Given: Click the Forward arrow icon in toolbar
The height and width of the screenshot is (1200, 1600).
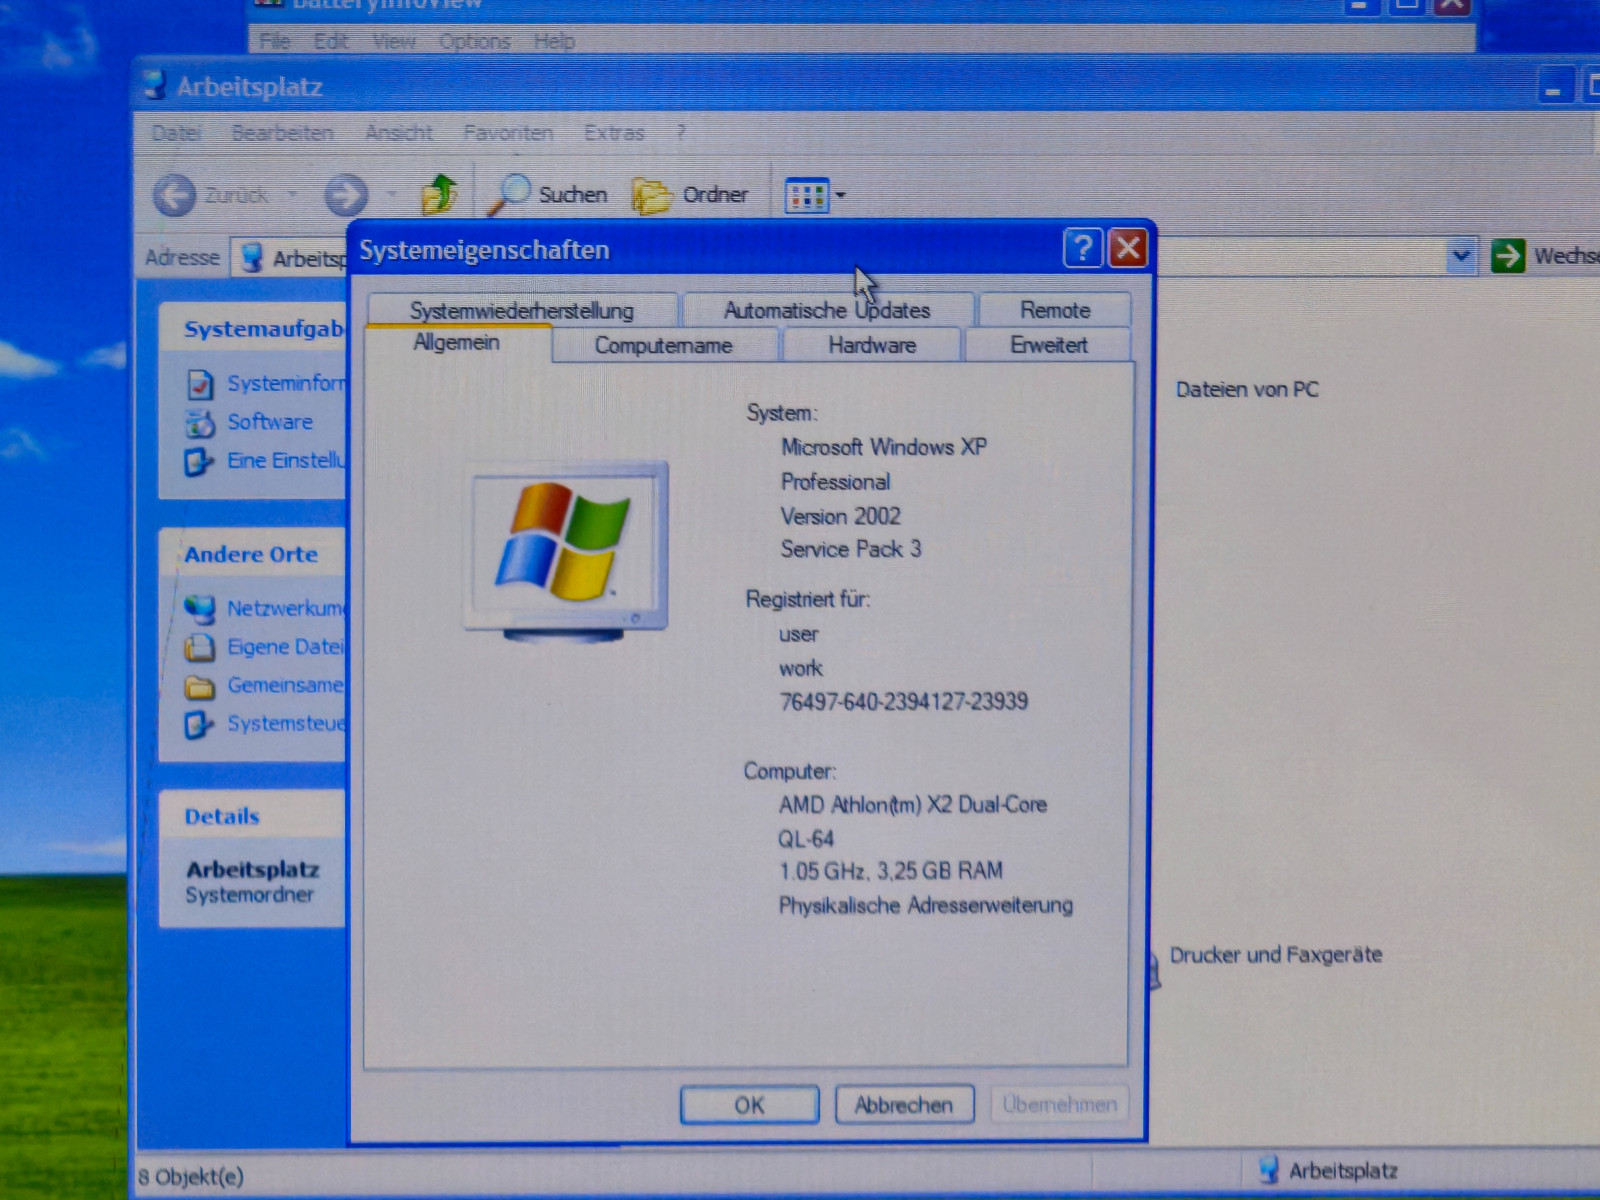Looking at the screenshot, I should pyautogui.click(x=346, y=195).
